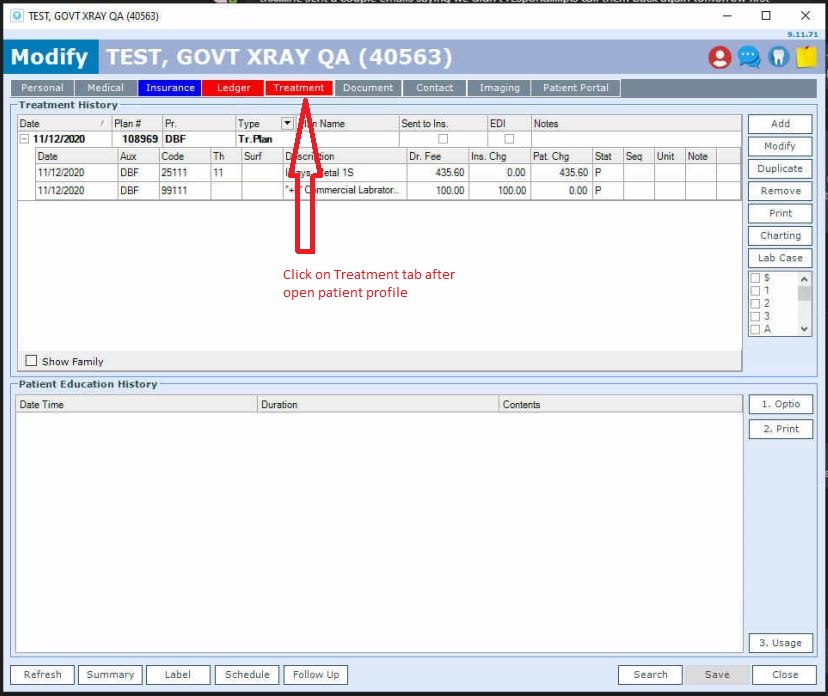The height and width of the screenshot is (696, 828).
Task: Click the Duplicate button
Action: coord(780,169)
